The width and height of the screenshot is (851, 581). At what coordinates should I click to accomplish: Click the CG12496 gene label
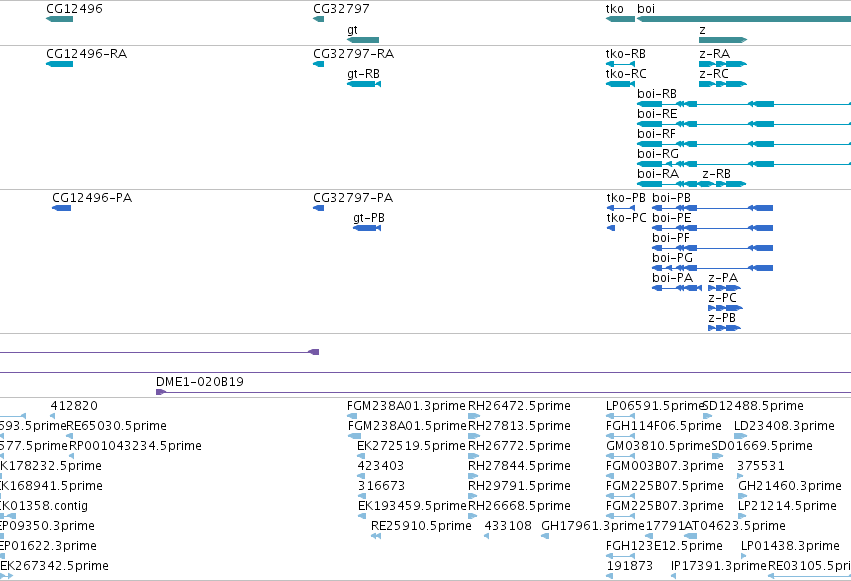(74, 9)
